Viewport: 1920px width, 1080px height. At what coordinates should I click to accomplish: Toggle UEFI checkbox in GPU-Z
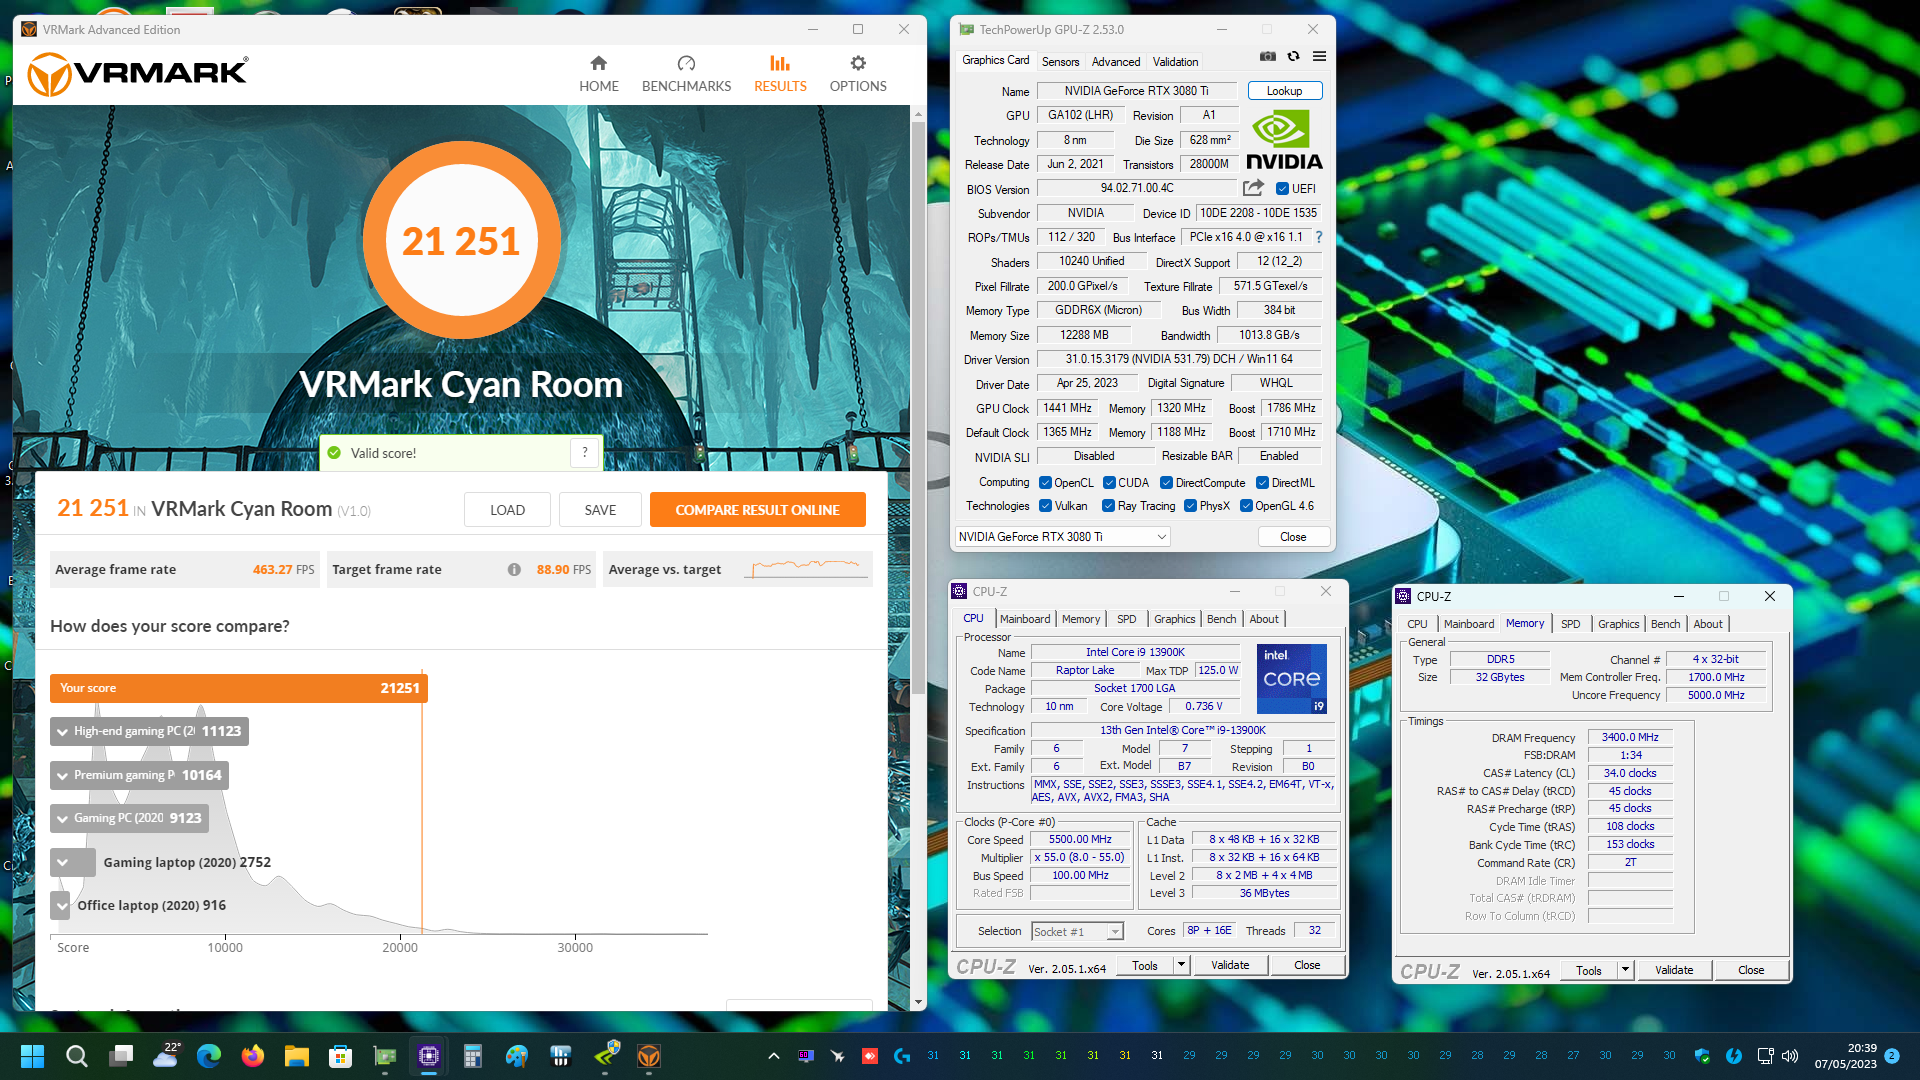click(x=1282, y=188)
